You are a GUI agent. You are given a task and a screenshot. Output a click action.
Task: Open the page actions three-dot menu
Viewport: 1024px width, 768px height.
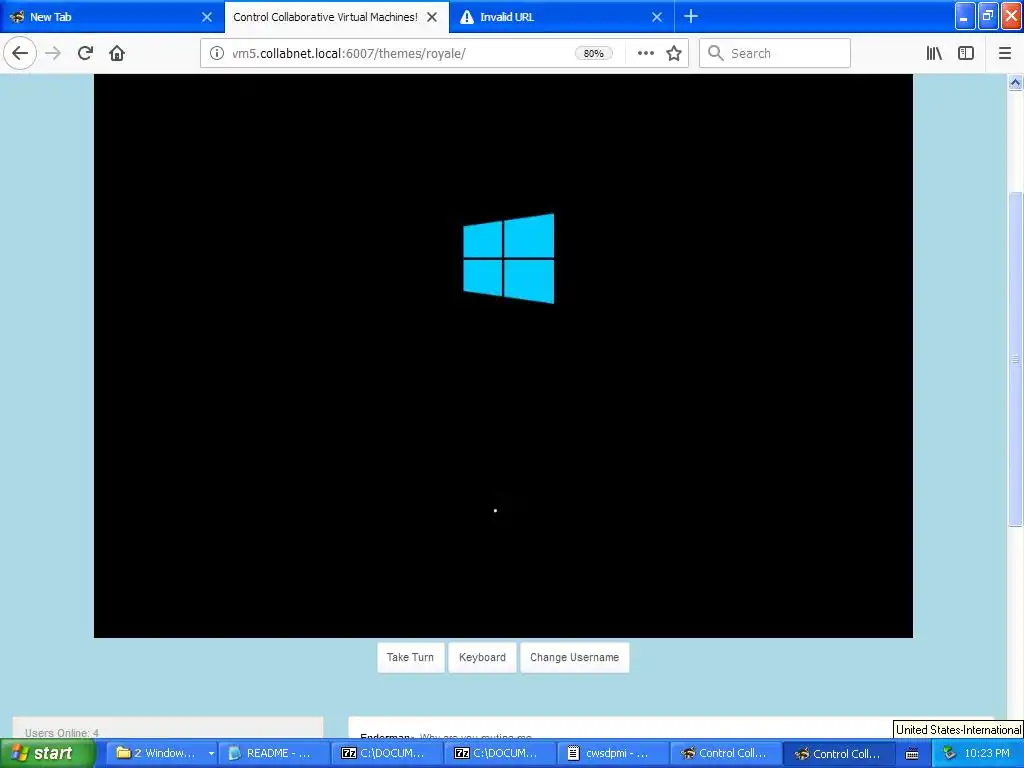pyautogui.click(x=645, y=53)
